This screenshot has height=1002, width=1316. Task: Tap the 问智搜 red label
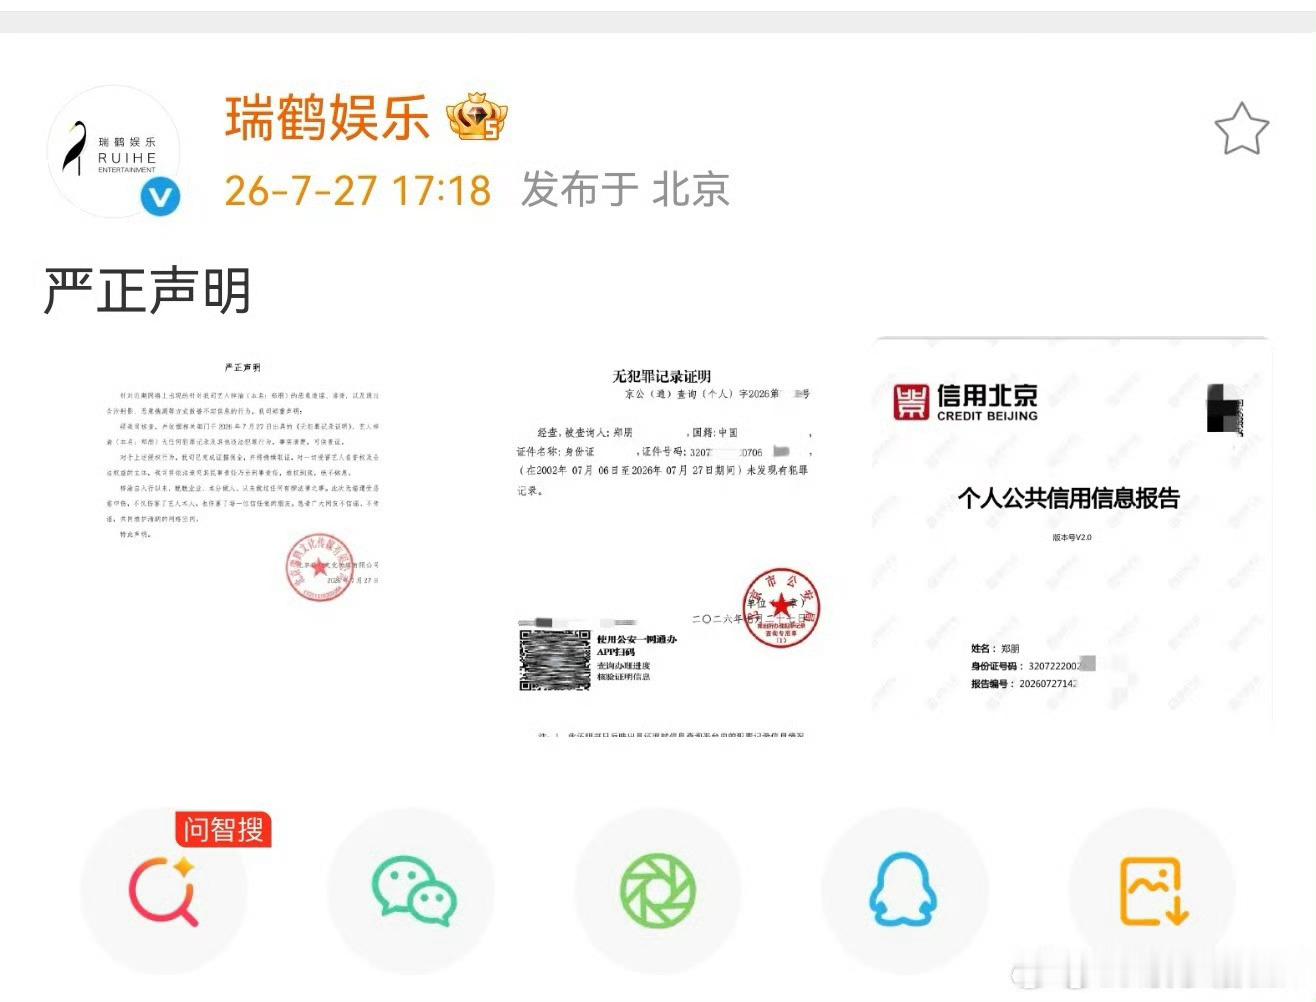pyautogui.click(x=223, y=829)
